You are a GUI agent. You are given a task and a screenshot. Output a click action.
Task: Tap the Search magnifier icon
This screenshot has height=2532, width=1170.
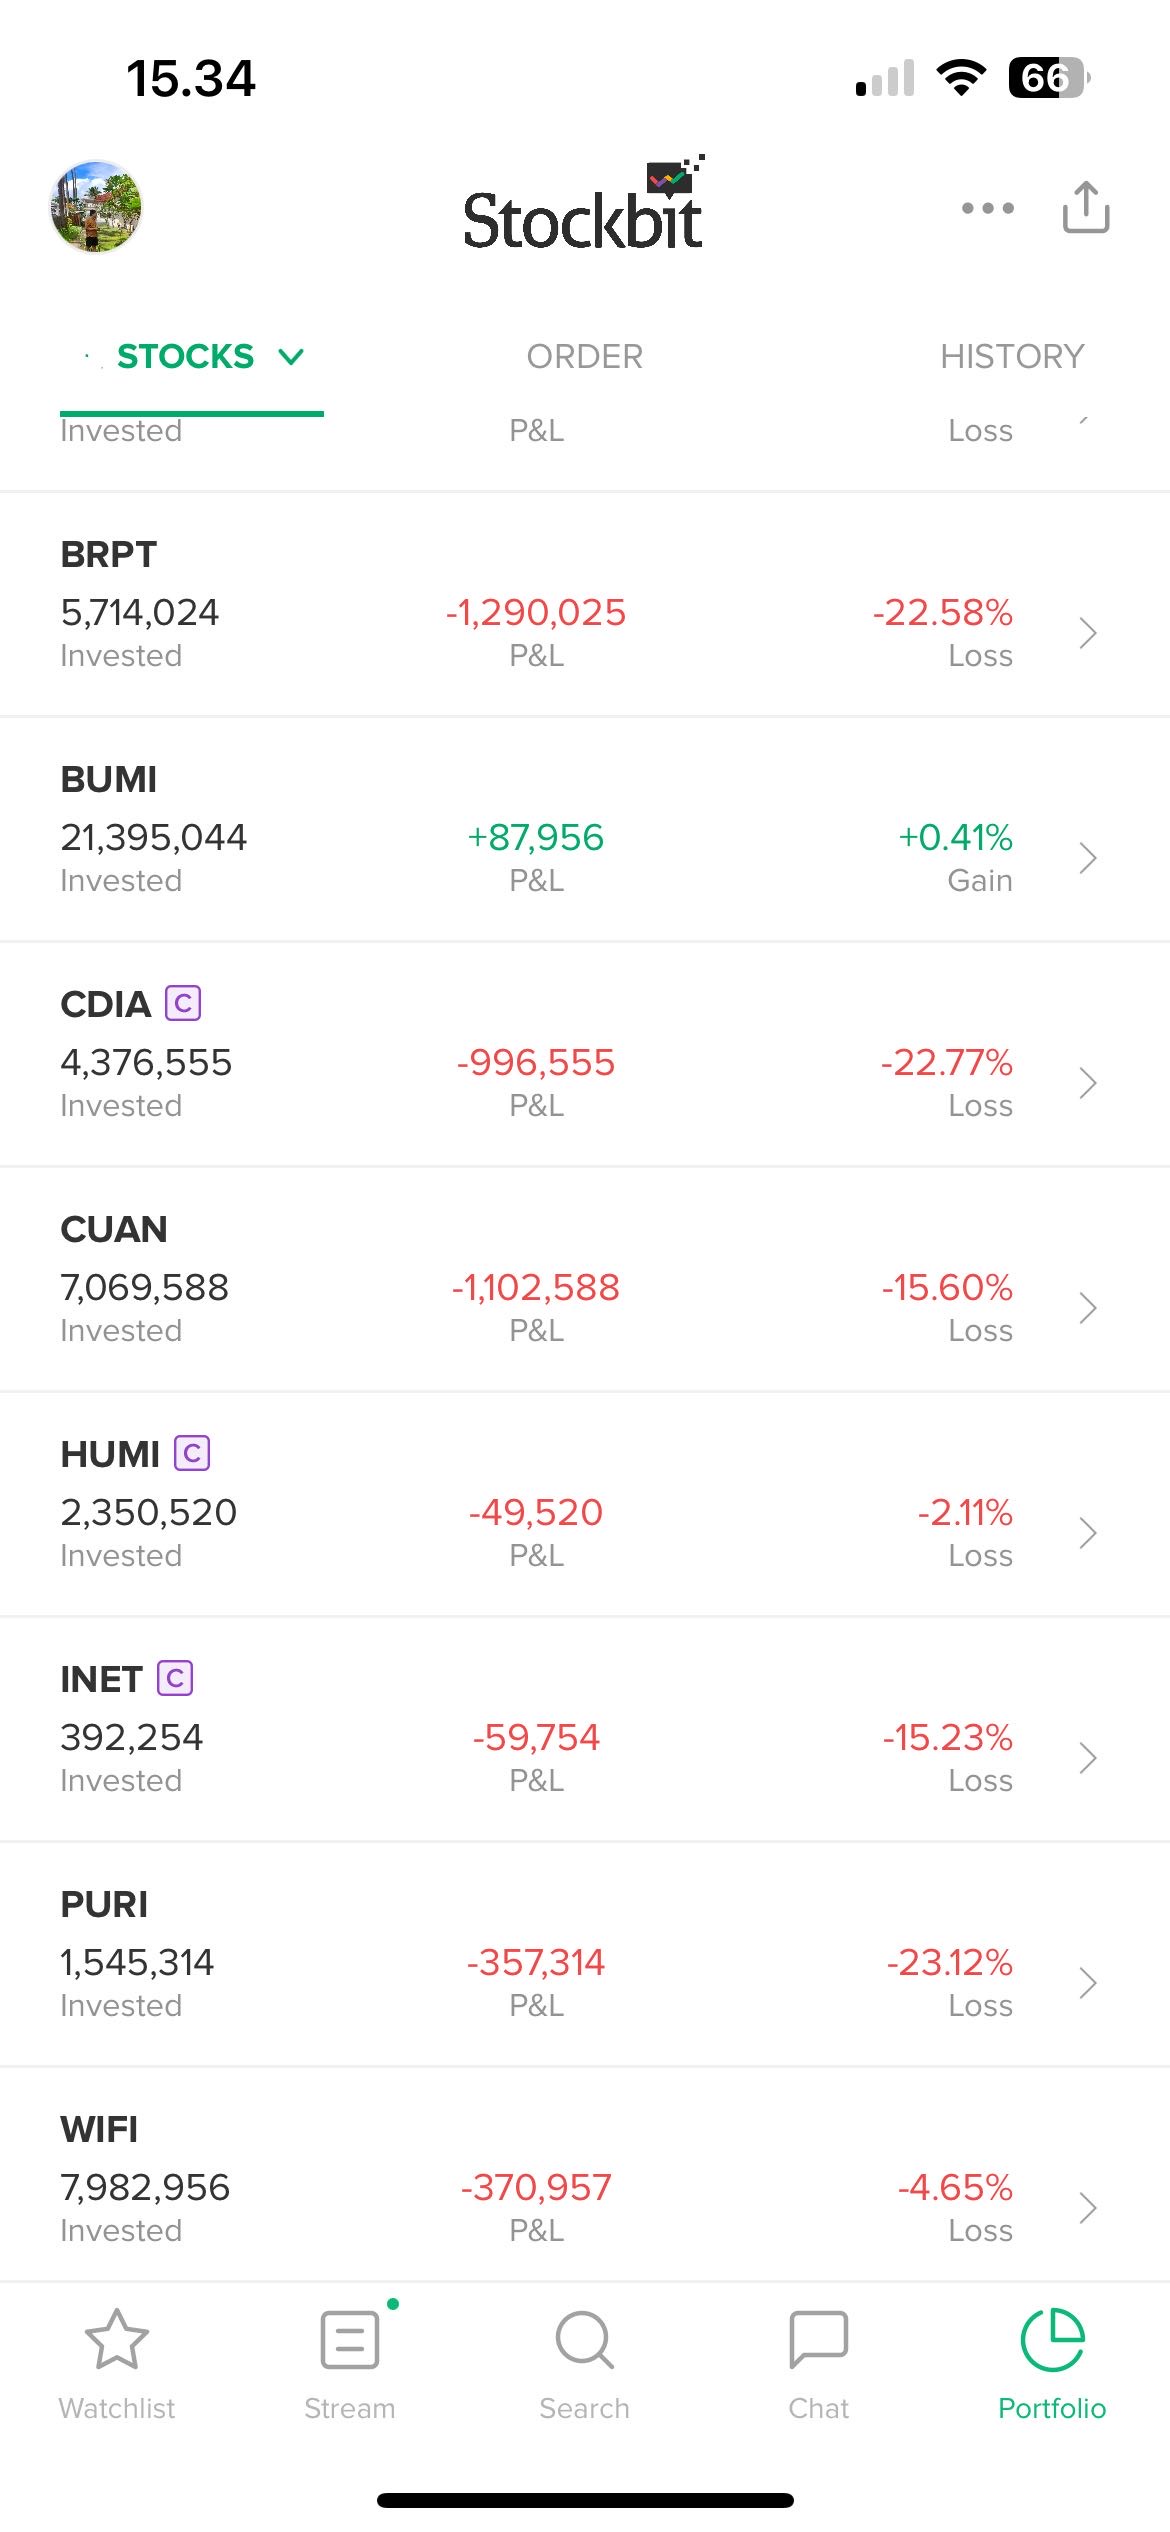[584, 2340]
